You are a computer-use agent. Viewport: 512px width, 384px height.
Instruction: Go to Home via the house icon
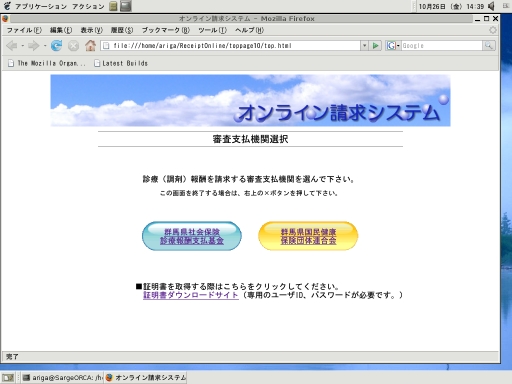pyautogui.click(x=90, y=45)
